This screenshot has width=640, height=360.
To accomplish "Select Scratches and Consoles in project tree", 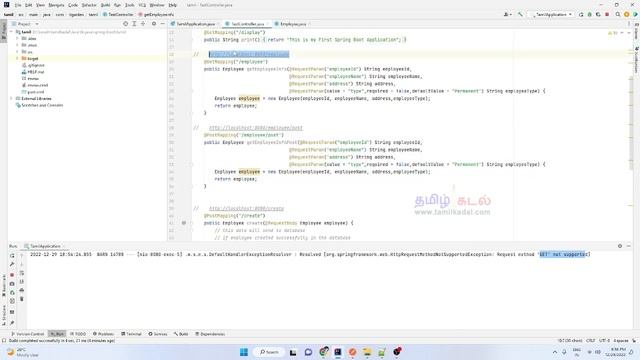I will point(39,105).
